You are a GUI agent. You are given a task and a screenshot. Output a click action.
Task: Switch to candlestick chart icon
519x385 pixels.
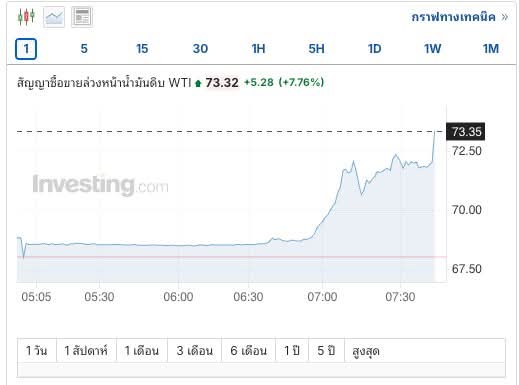coord(26,16)
